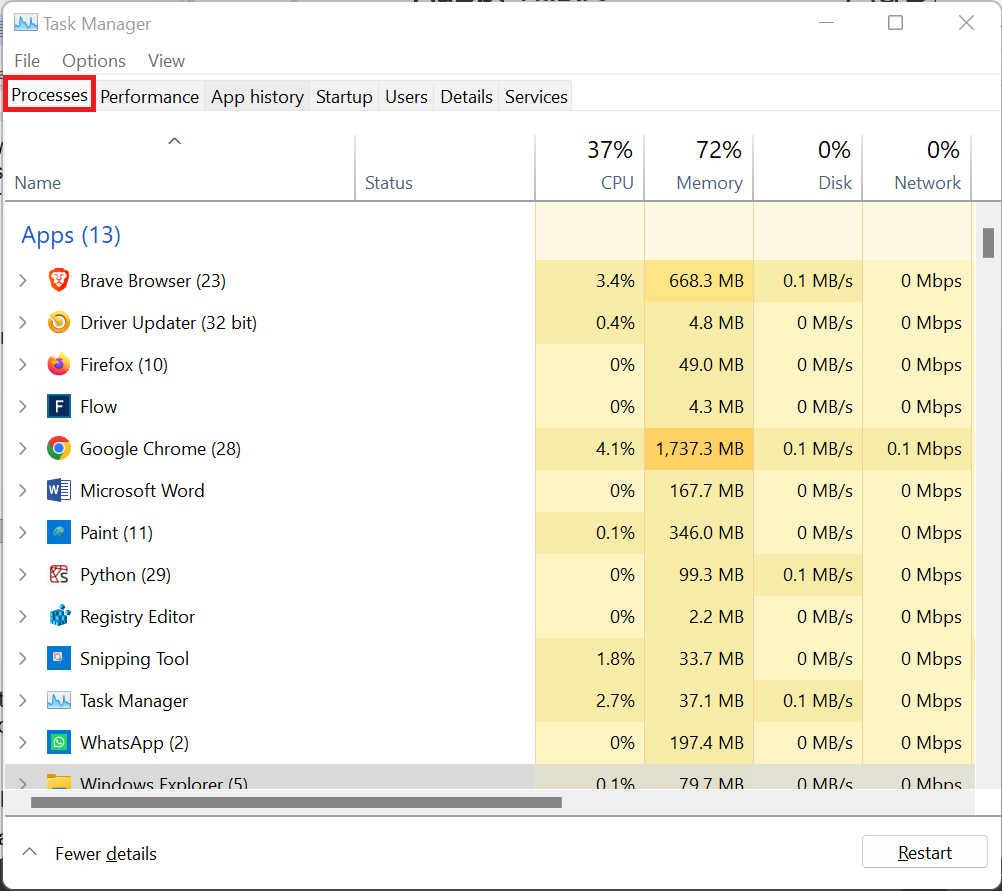Screen dimensions: 1002x891
Task: Click the horizontal scrollbar thumb
Action: [x=297, y=802]
